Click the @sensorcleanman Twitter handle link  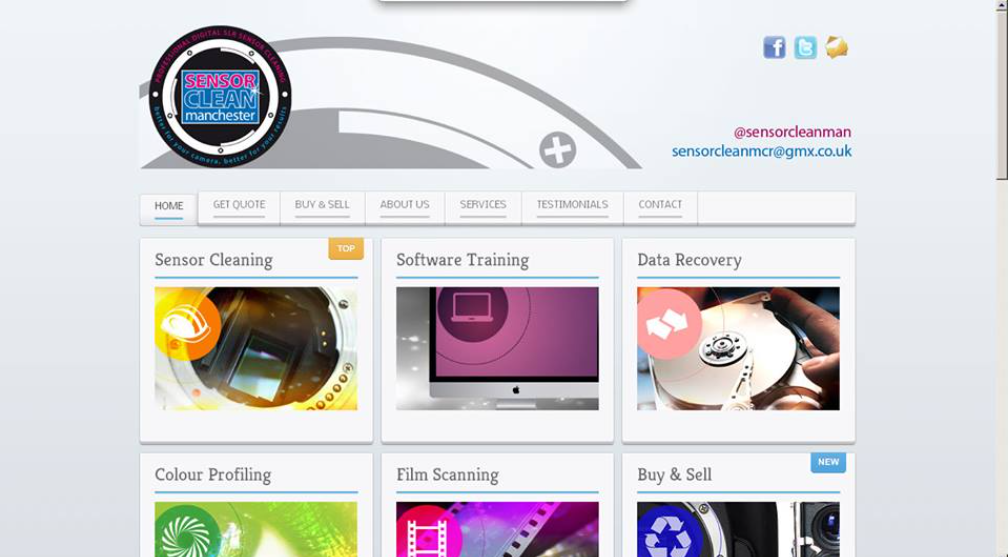(792, 132)
